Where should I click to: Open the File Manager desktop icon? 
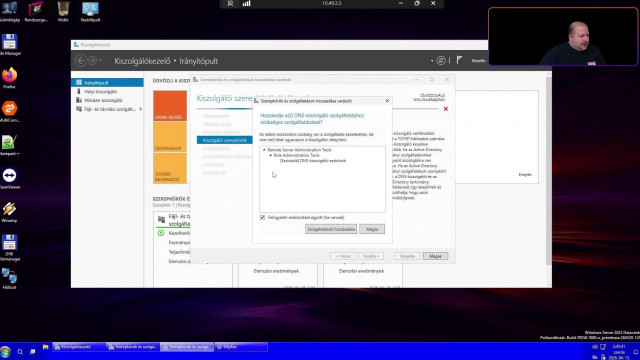pyautogui.click(x=9, y=44)
